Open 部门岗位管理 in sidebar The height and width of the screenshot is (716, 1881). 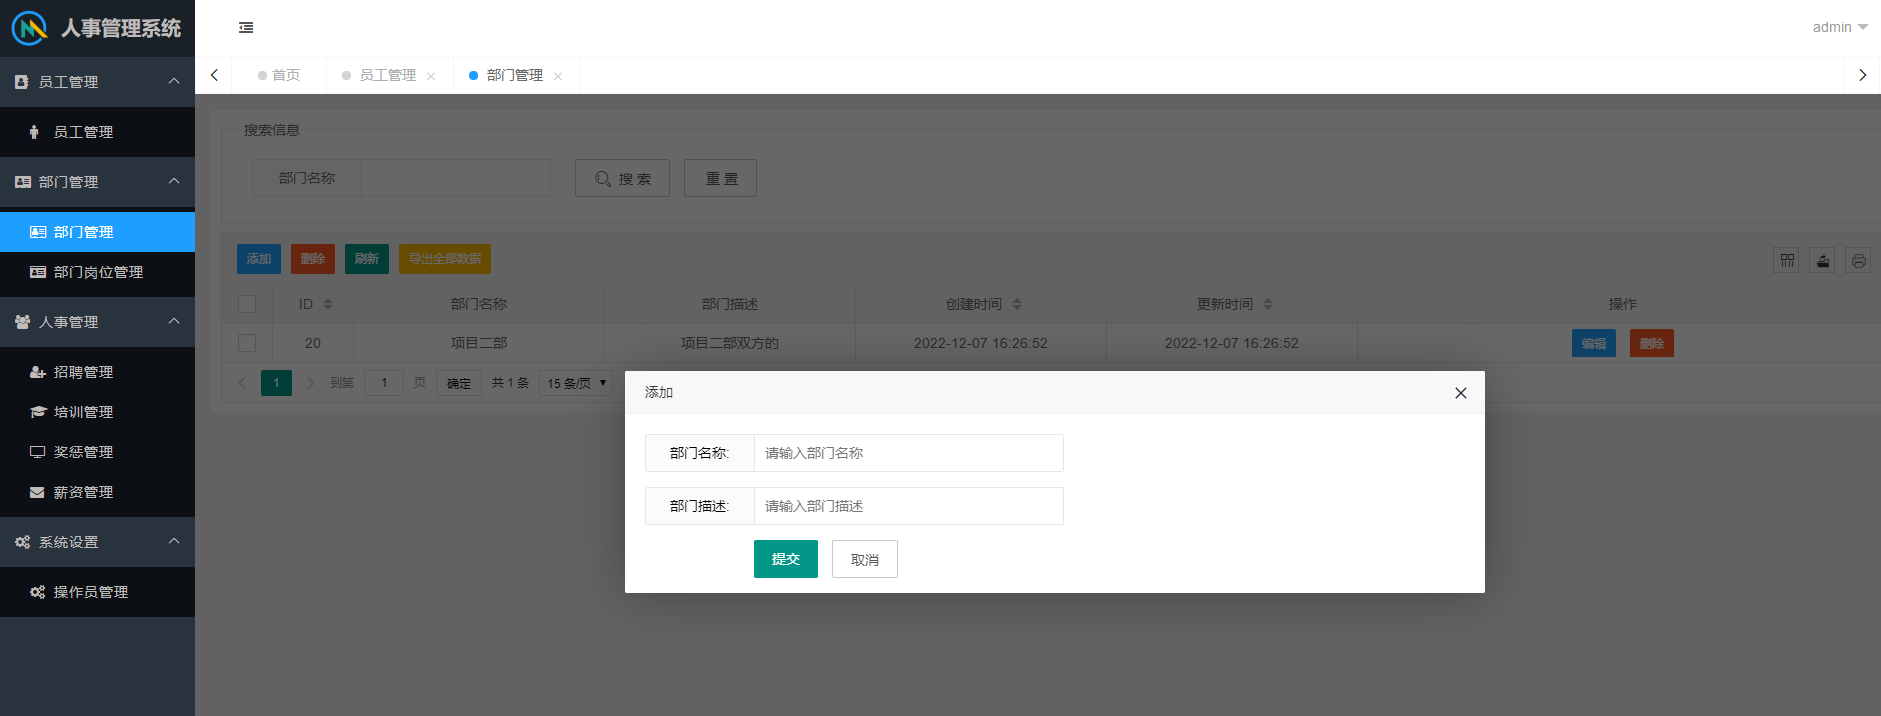97,272
